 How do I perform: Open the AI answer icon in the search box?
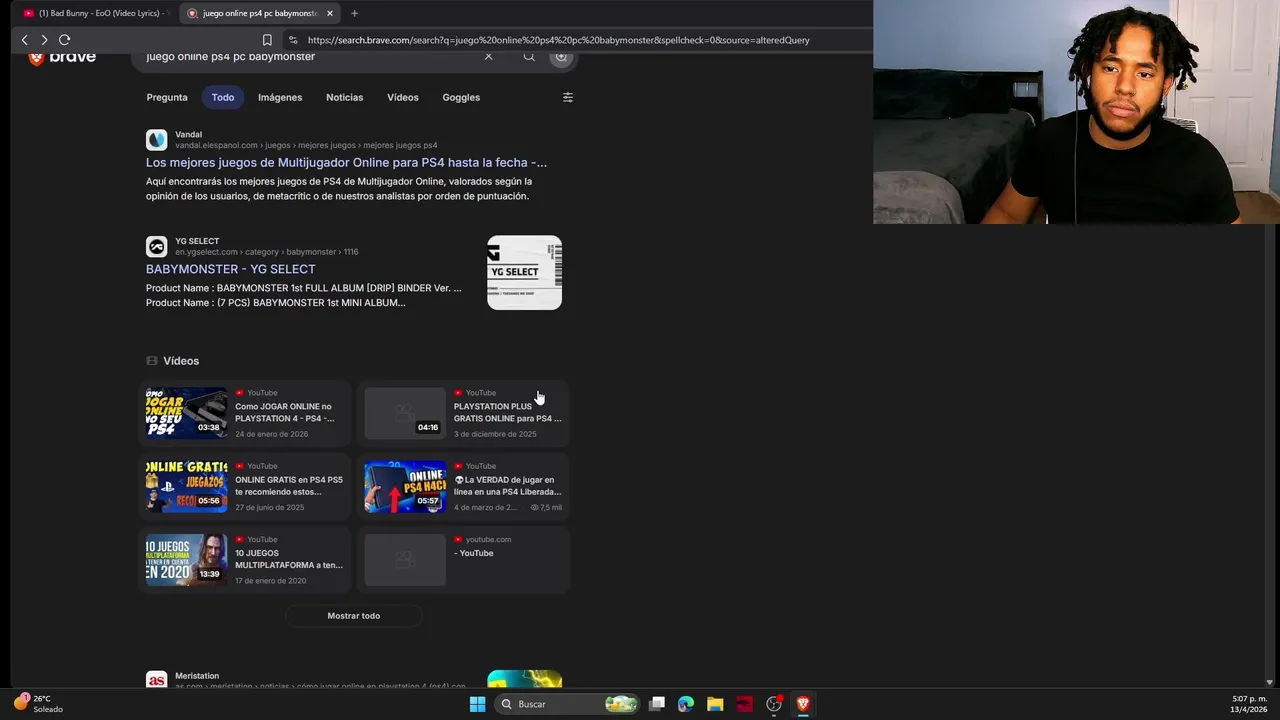click(561, 56)
